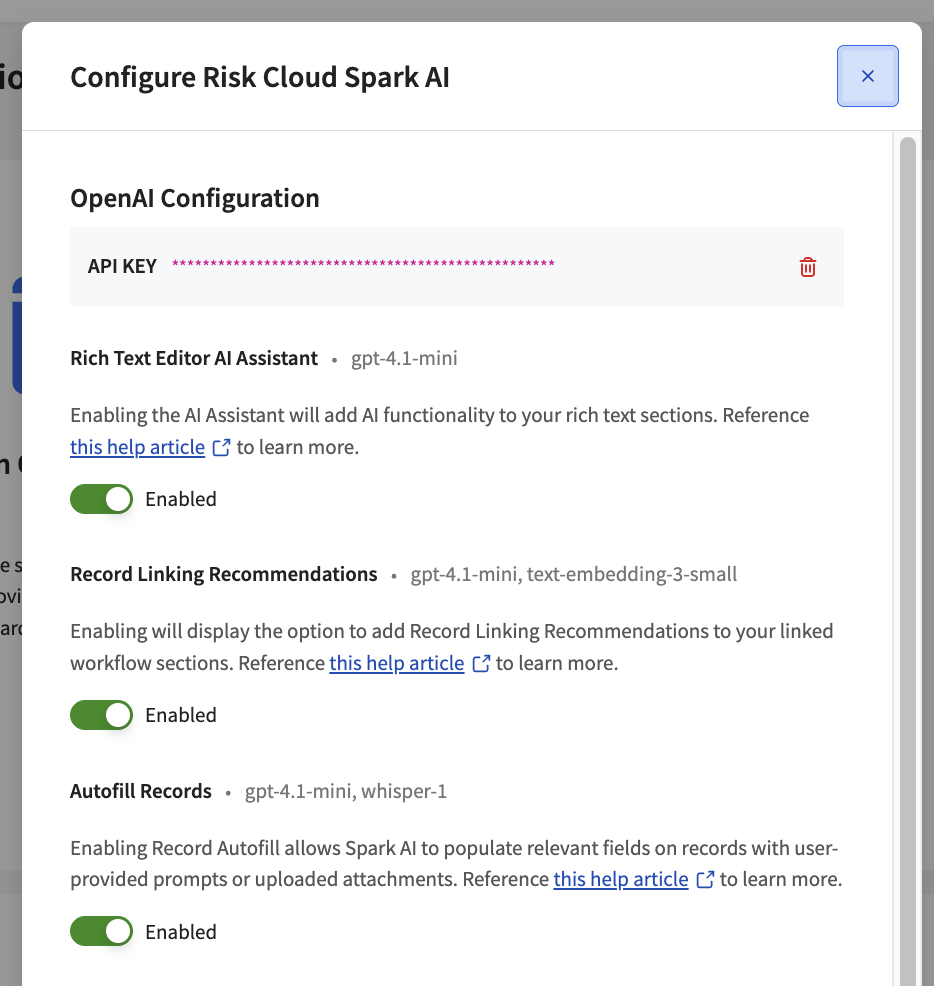Click external link icon after Rich Text help article
Screen dimensions: 934x986
(x=222, y=448)
